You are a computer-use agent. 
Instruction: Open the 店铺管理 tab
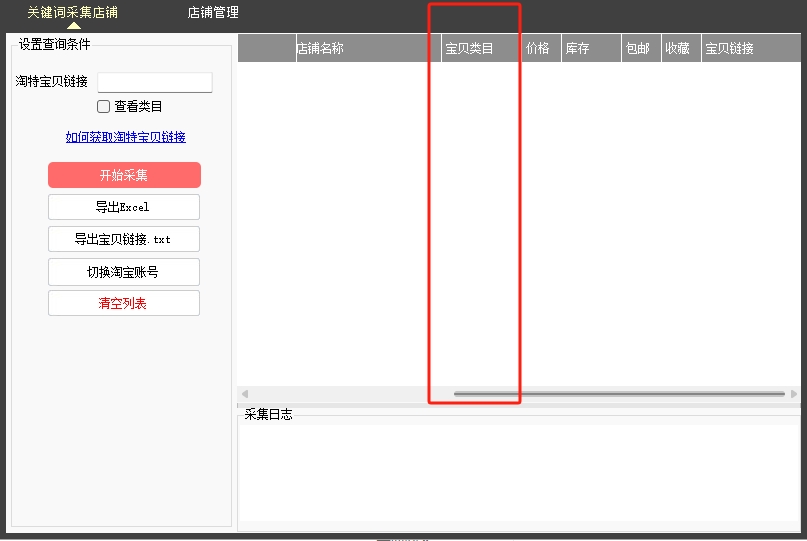coord(213,12)
